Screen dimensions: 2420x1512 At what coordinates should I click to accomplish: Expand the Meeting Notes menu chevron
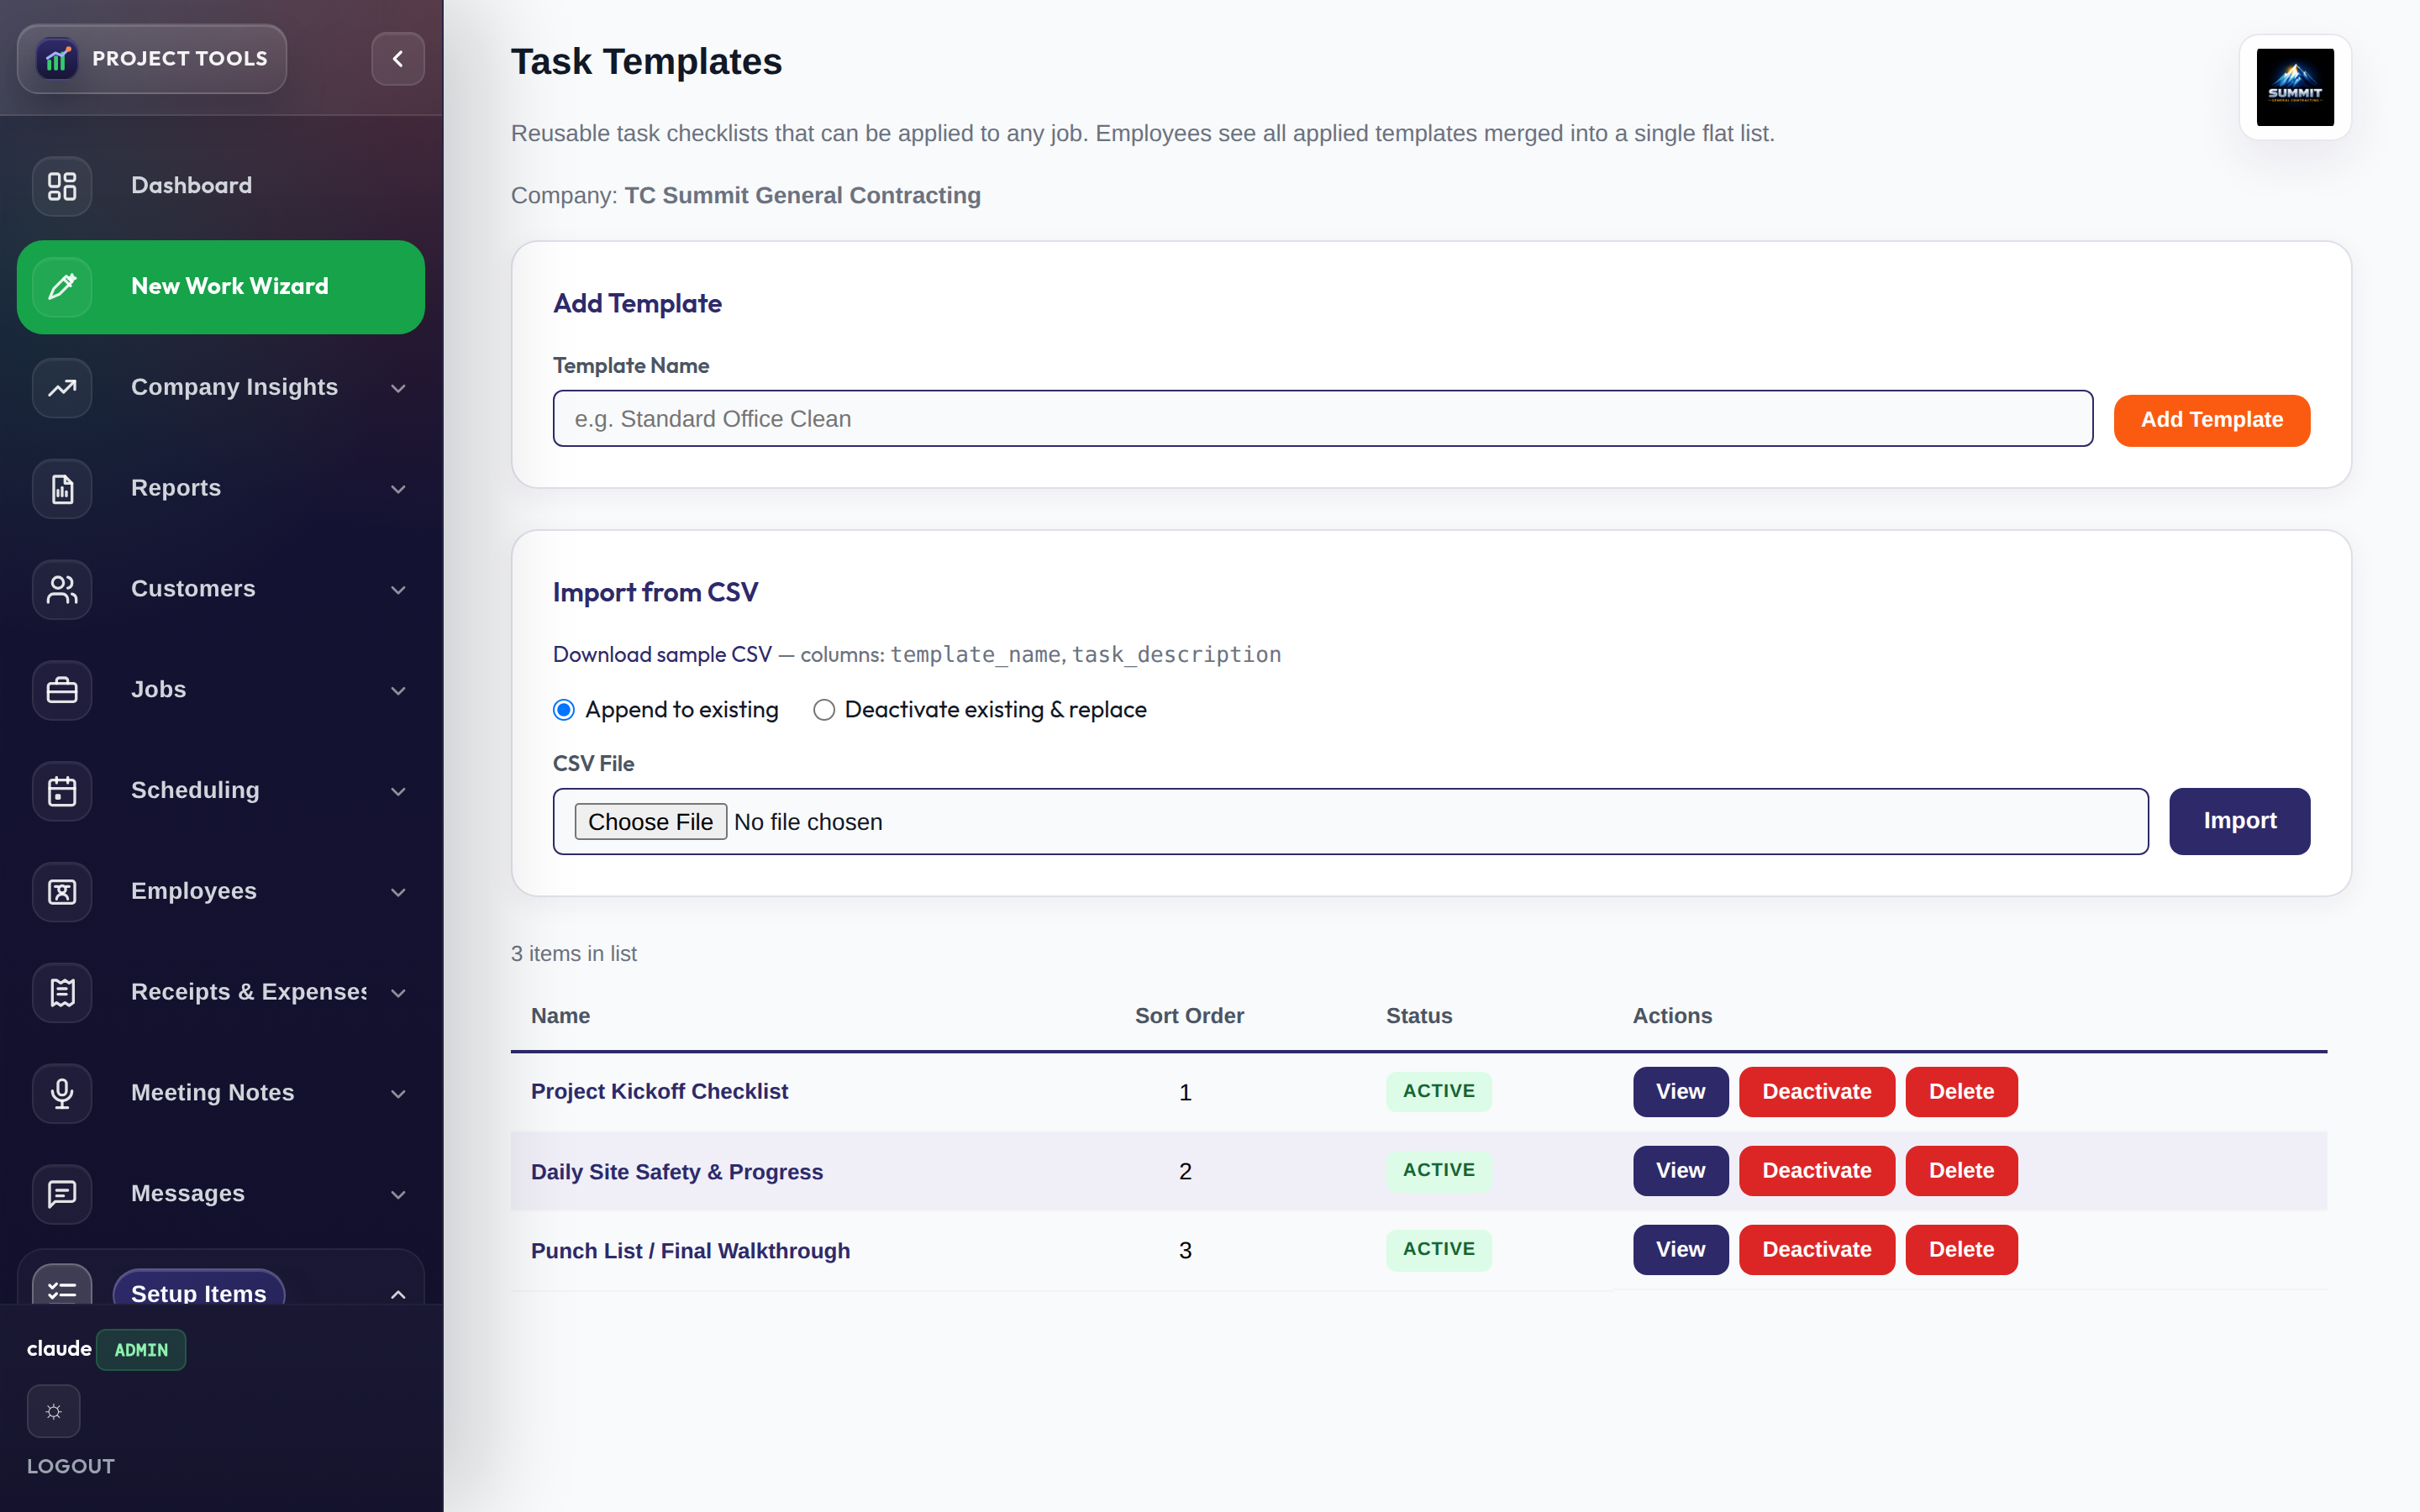click(x=398, y=1094)
